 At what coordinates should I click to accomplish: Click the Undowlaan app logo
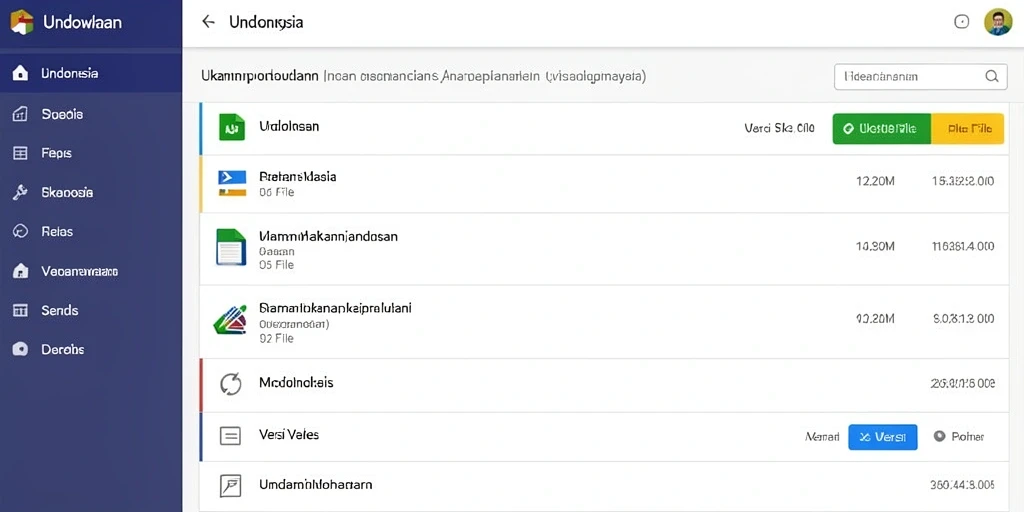pyautogui.click(x=22, y=22)
